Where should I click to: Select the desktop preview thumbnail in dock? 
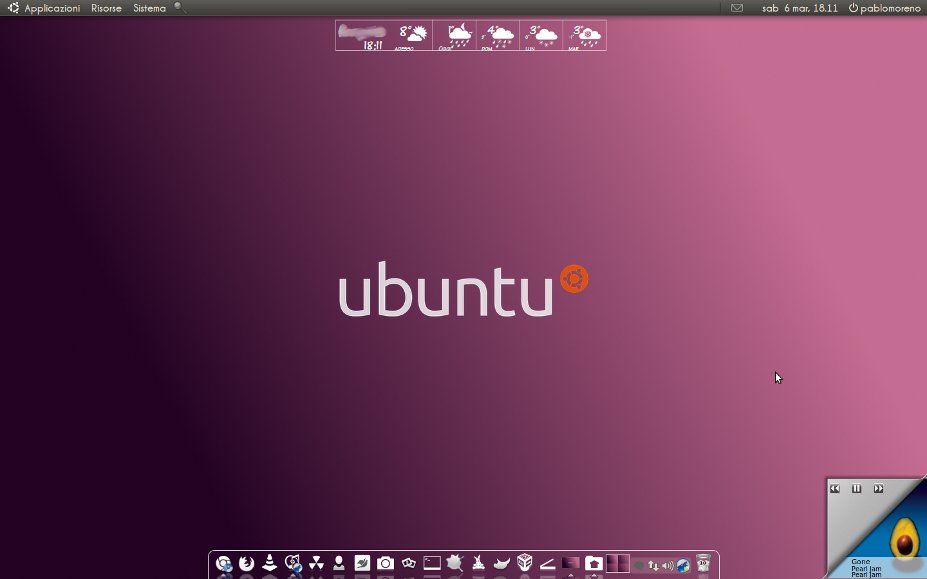[x=571, y=563]
